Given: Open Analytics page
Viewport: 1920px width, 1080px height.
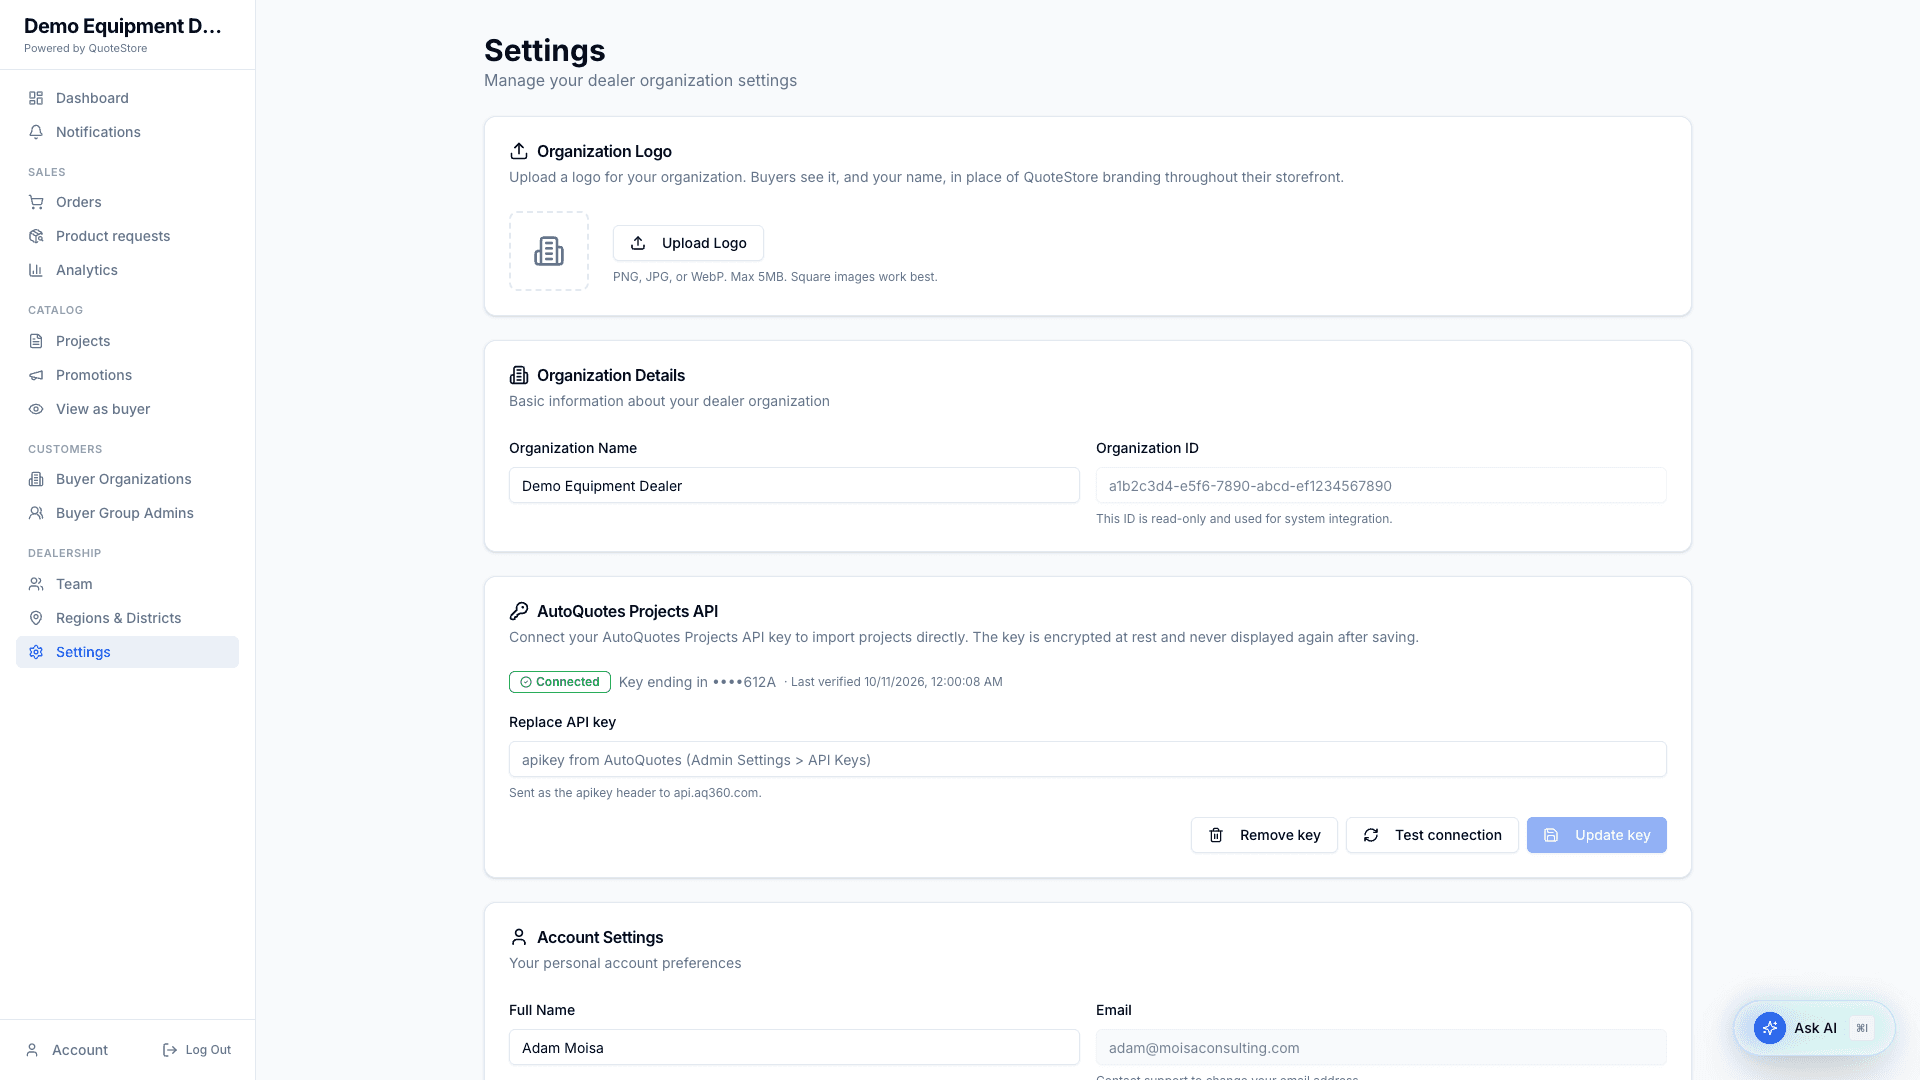Looking at the screenshot, I should tap(127, 270).
